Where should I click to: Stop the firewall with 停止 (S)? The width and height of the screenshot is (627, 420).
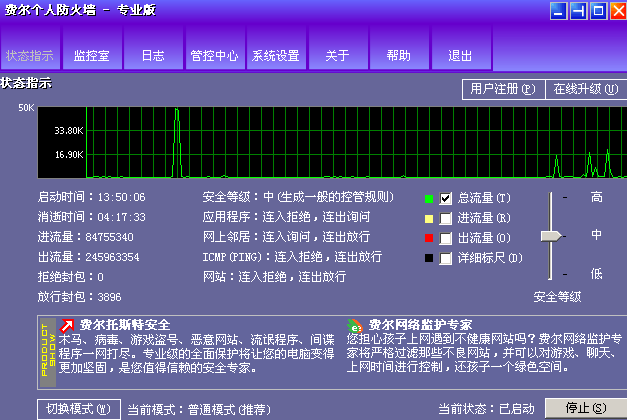[x=586, y=408]
